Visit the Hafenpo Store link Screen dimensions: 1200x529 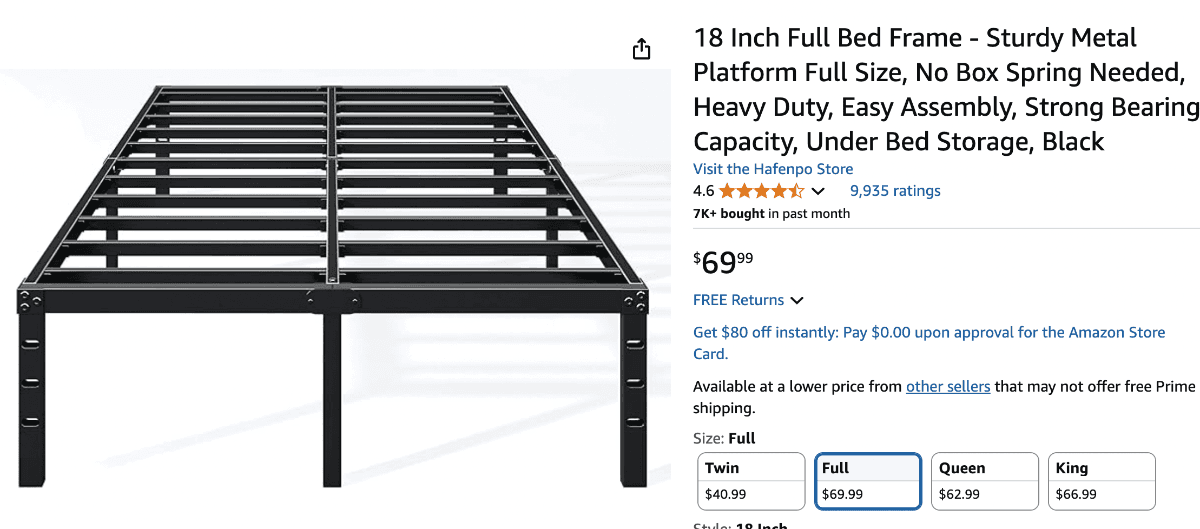773,169
